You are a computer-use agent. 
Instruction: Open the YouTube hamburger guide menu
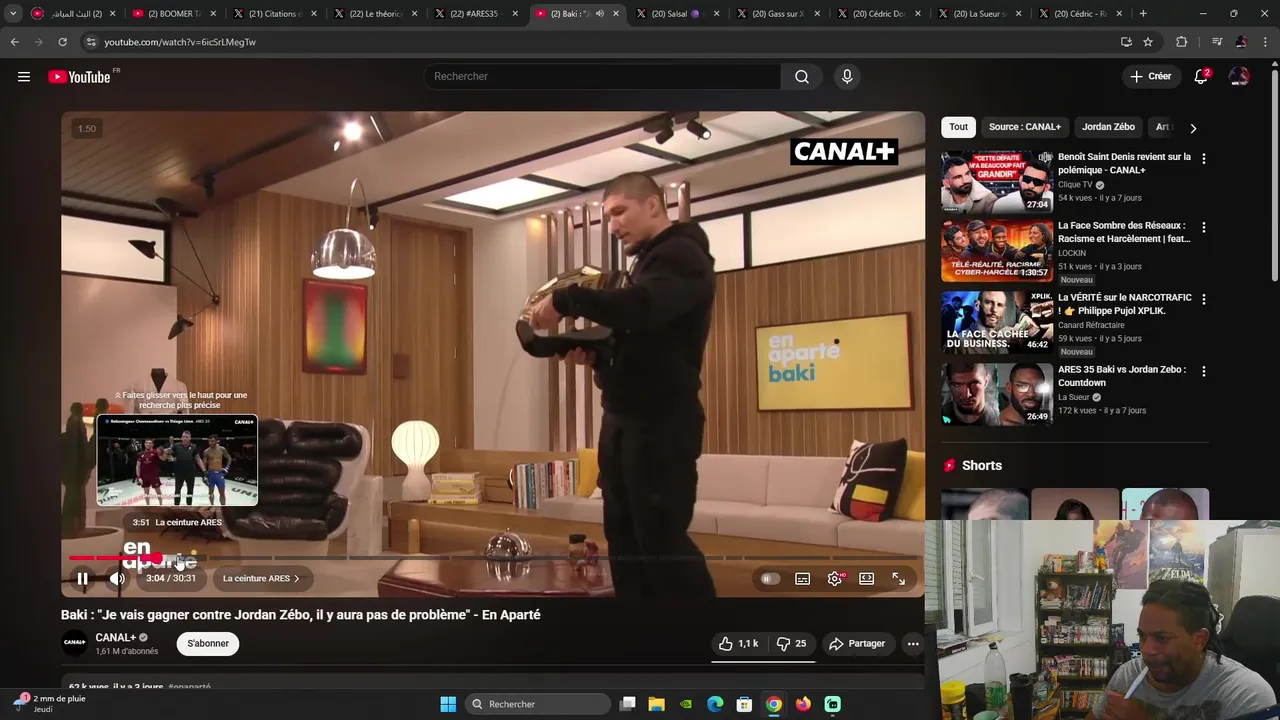tap(24, 77)
